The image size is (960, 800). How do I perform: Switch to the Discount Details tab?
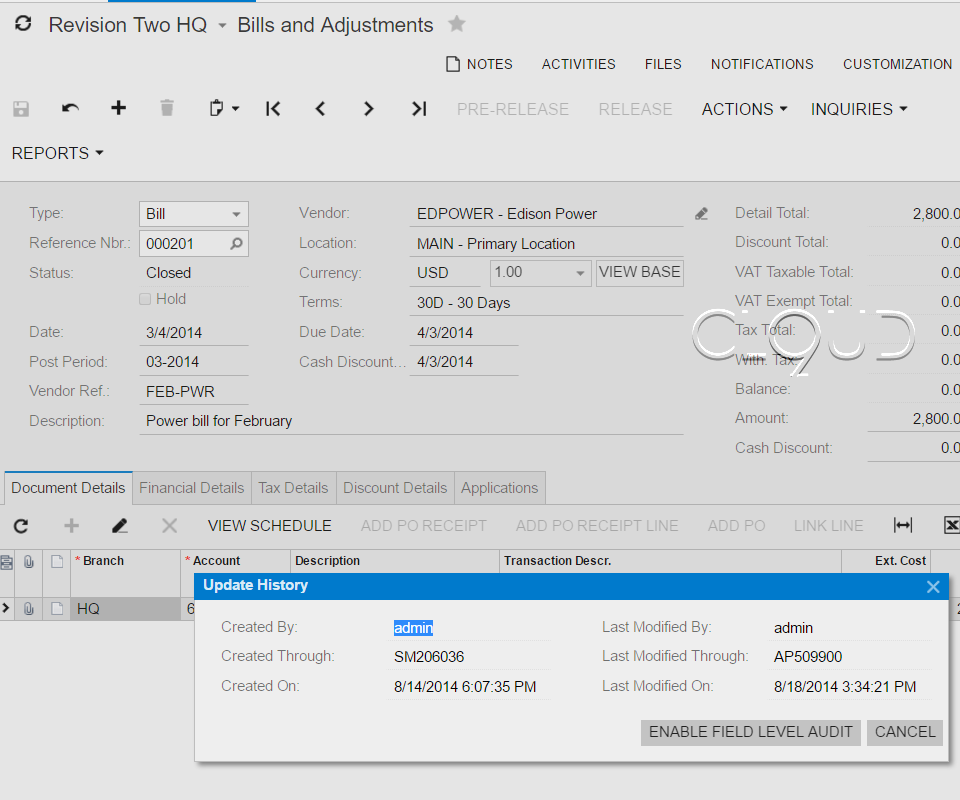[x=395, y=488]
